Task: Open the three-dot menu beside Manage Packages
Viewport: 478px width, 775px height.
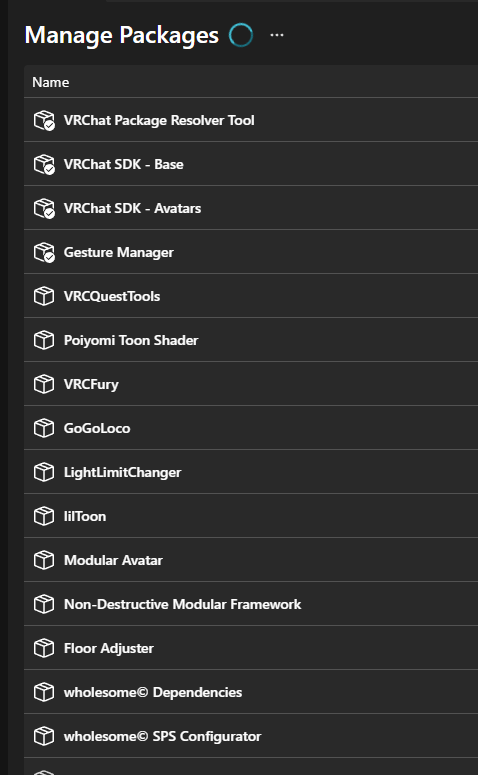Action: point(277,35)
